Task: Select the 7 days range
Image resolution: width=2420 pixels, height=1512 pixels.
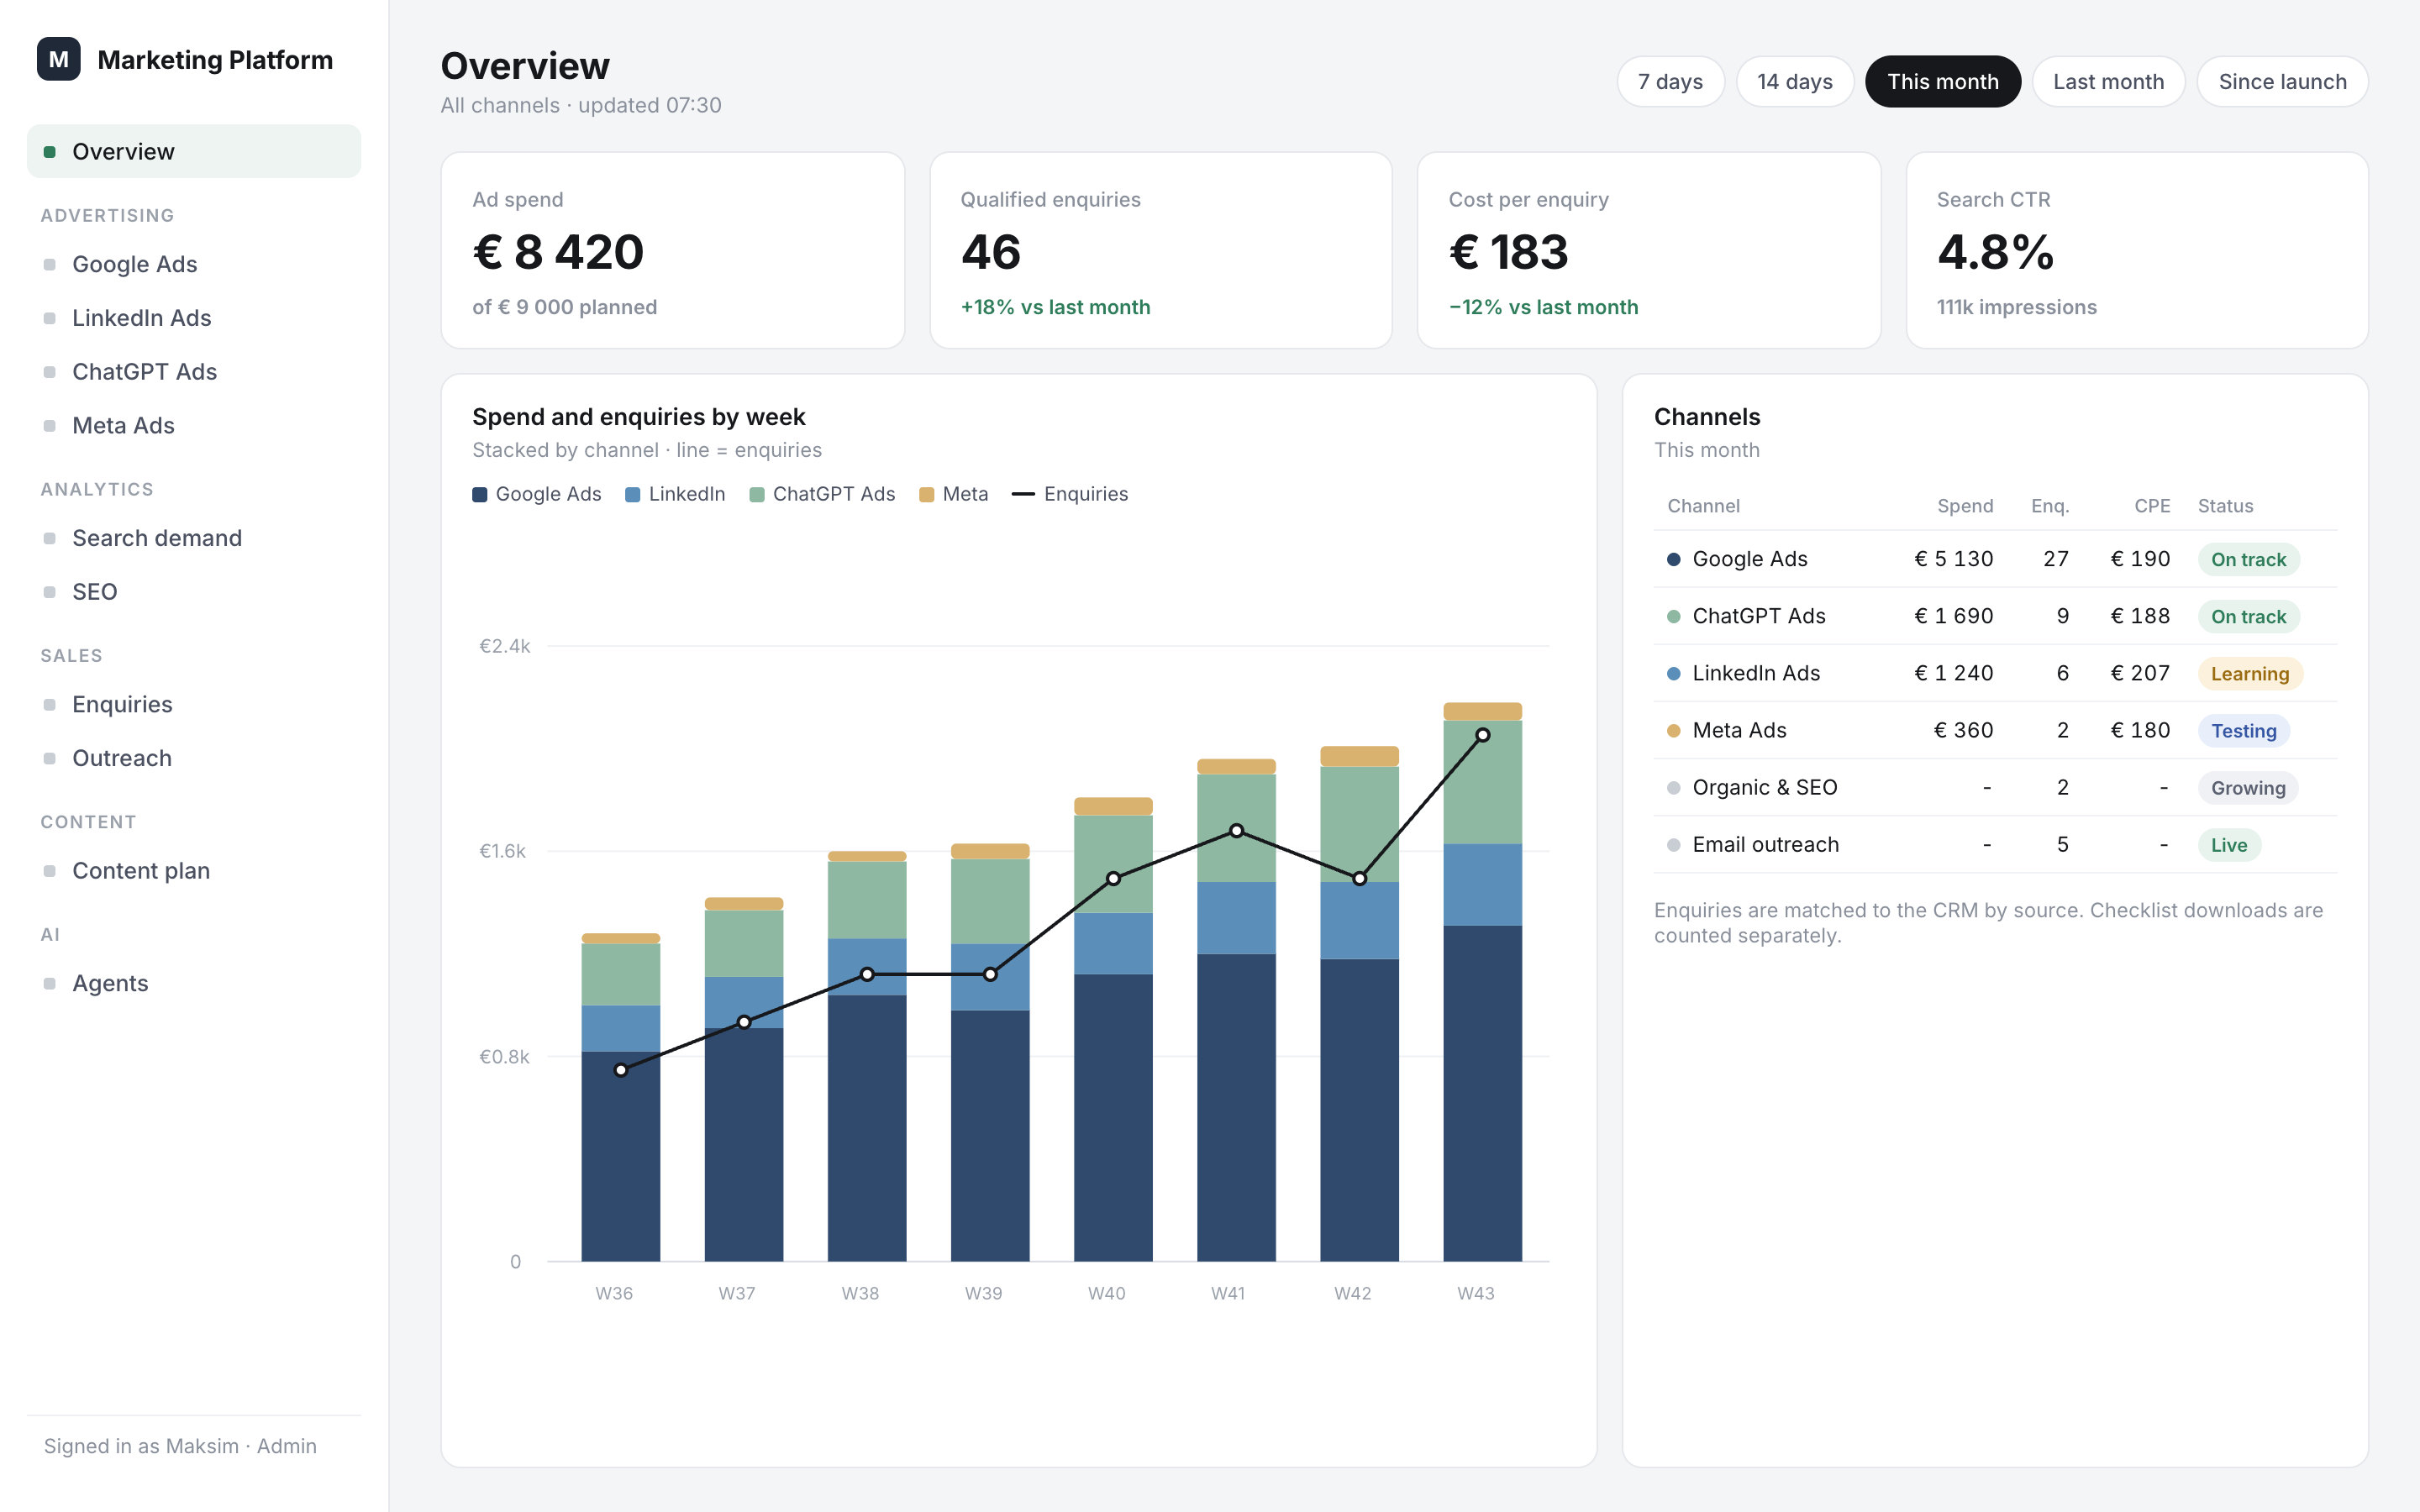Action: 1670,82
